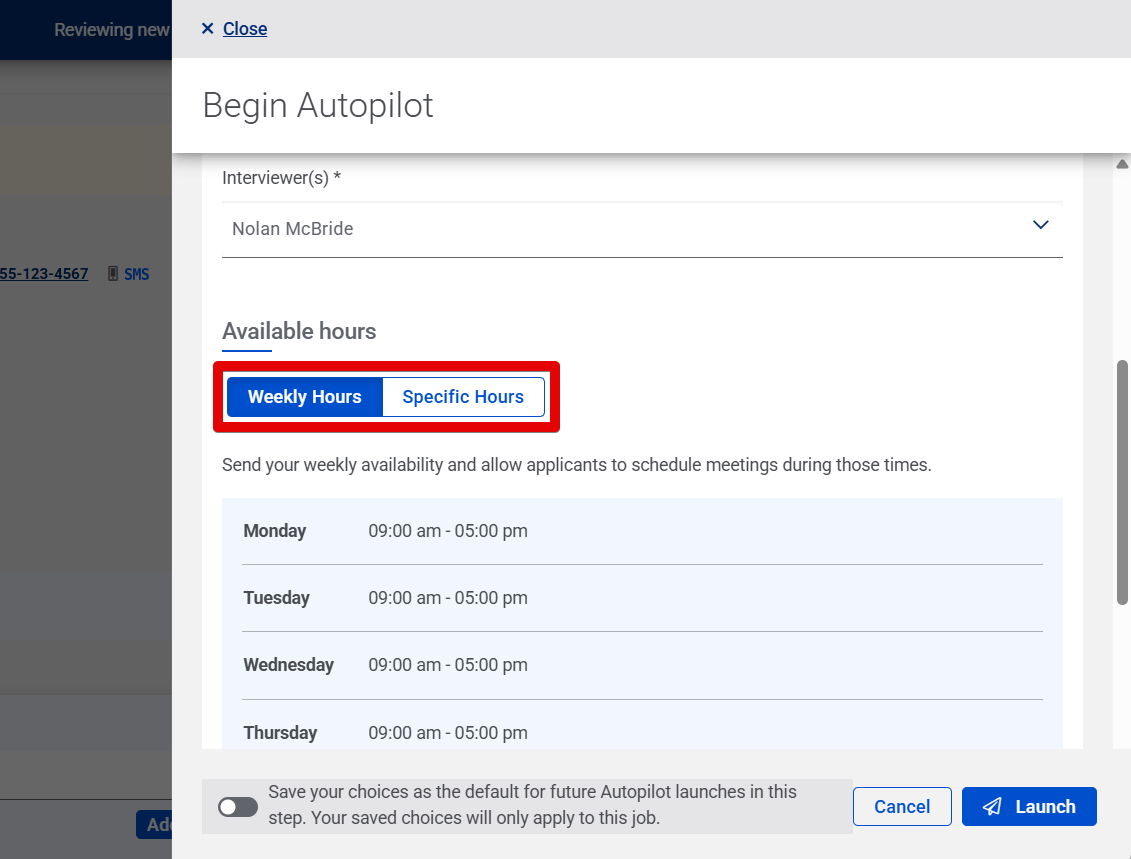The width and height of the screenshot is (1131, 859).
Task: Click the chevron on the Interviewer field
Action: point(1040,225)
